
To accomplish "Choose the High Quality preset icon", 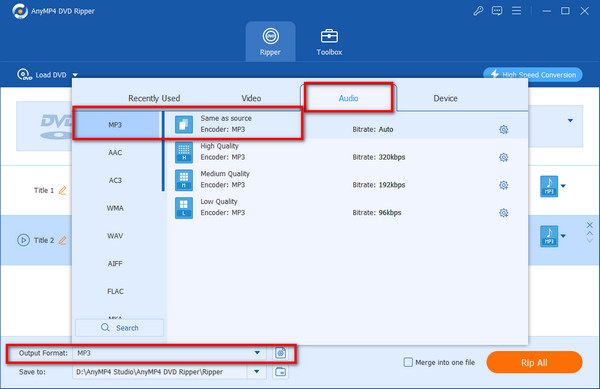I will click(184, 152).
